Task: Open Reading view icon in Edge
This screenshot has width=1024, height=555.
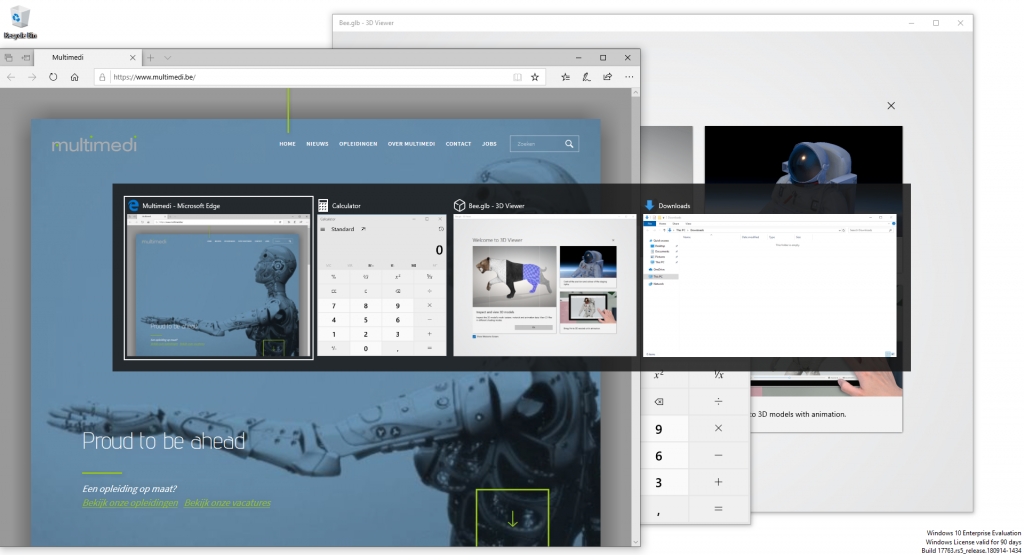Action: point(517,77)
